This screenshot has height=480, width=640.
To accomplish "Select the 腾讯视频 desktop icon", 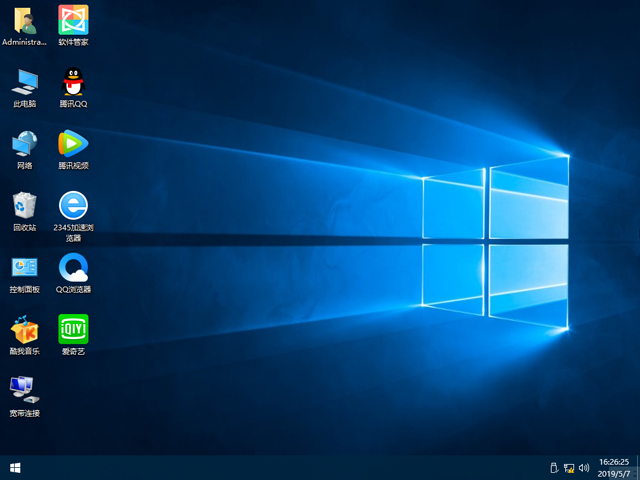I will click(x=73, y=143).
